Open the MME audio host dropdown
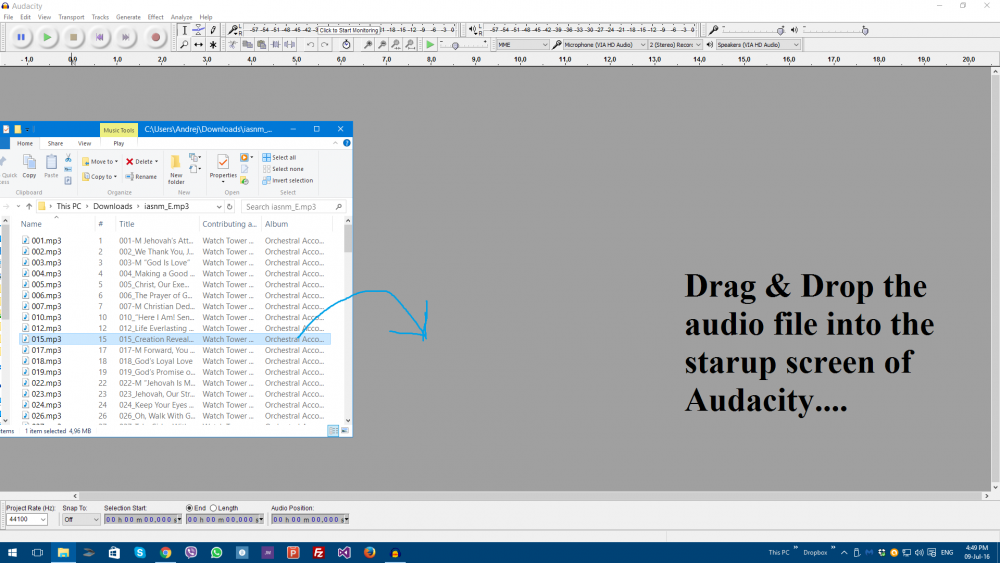Screen dimensions: 1000x563 pyautogui.click(x=522, y=45)
